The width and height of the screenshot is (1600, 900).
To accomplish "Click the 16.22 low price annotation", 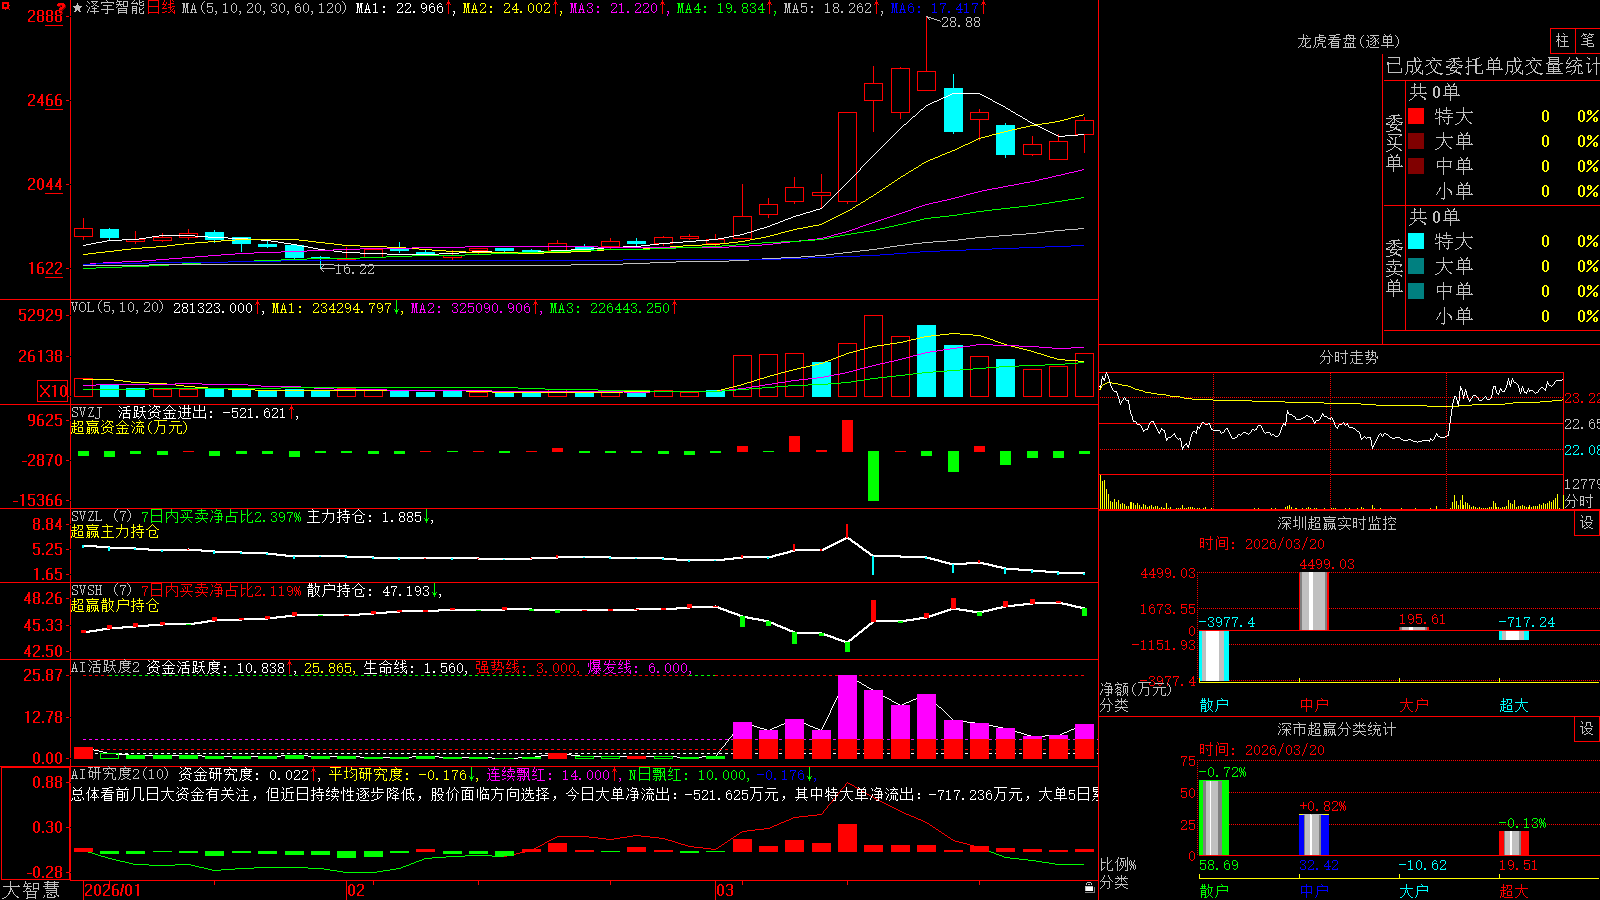I will tap(354, 269).
